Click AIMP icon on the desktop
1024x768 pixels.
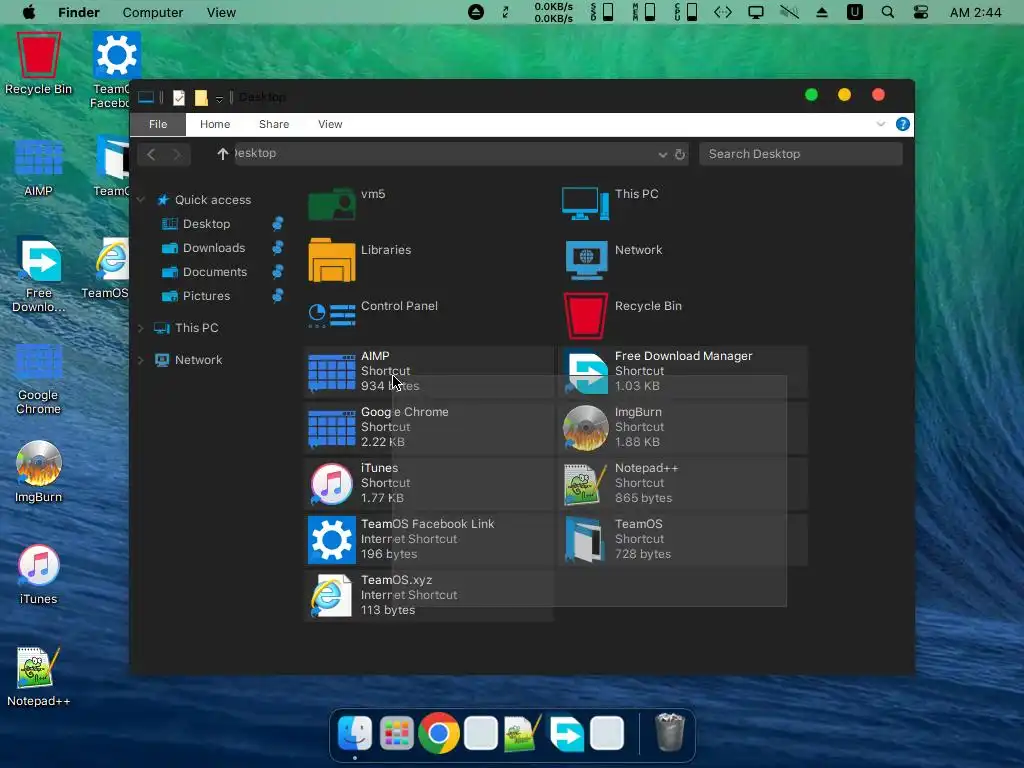(x=39, y=167)
